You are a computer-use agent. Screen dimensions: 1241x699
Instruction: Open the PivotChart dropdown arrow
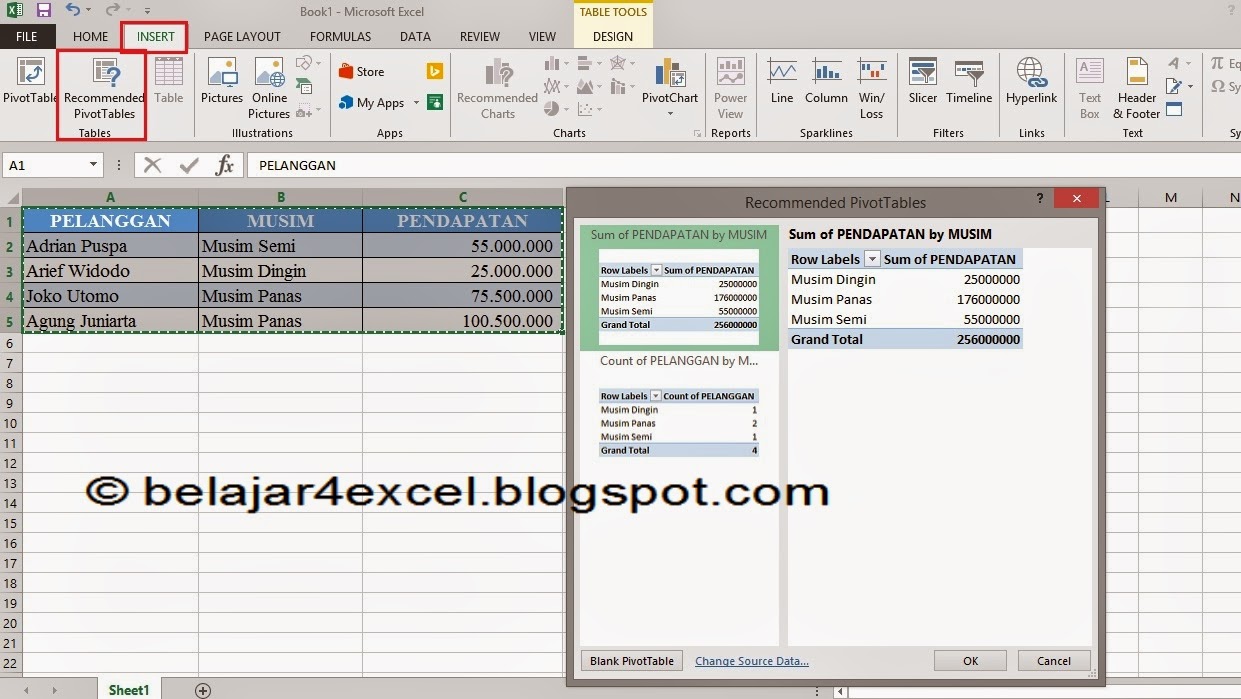670,114
